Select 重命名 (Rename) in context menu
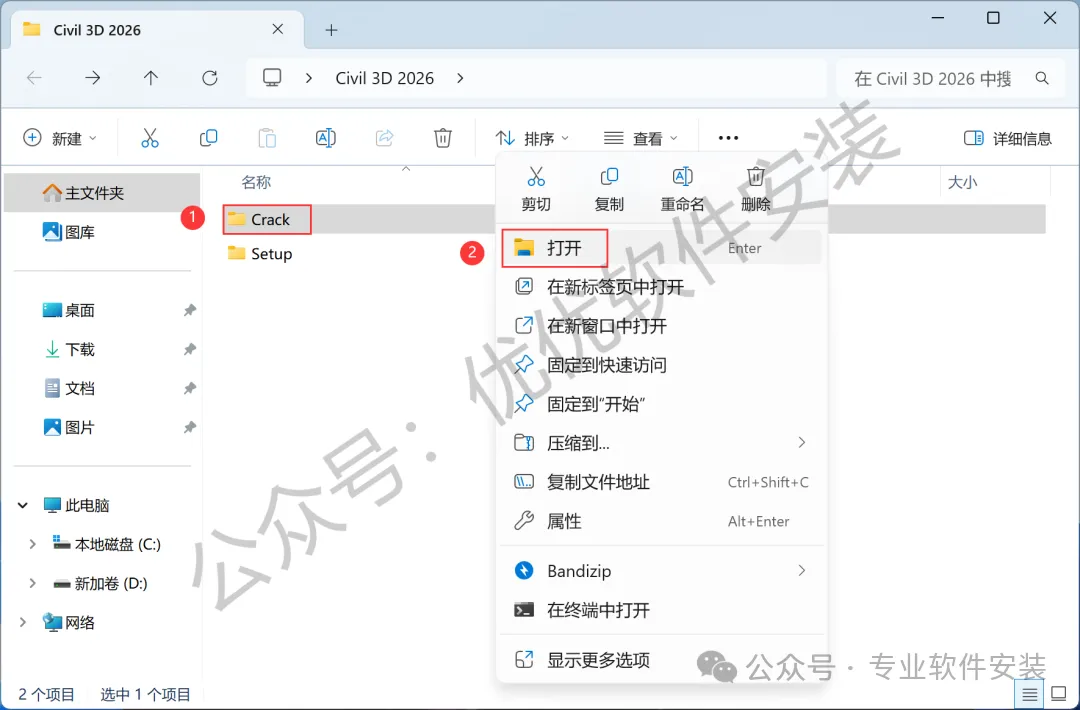Viewport: 1080px width, 710px height. coord(682,189)
